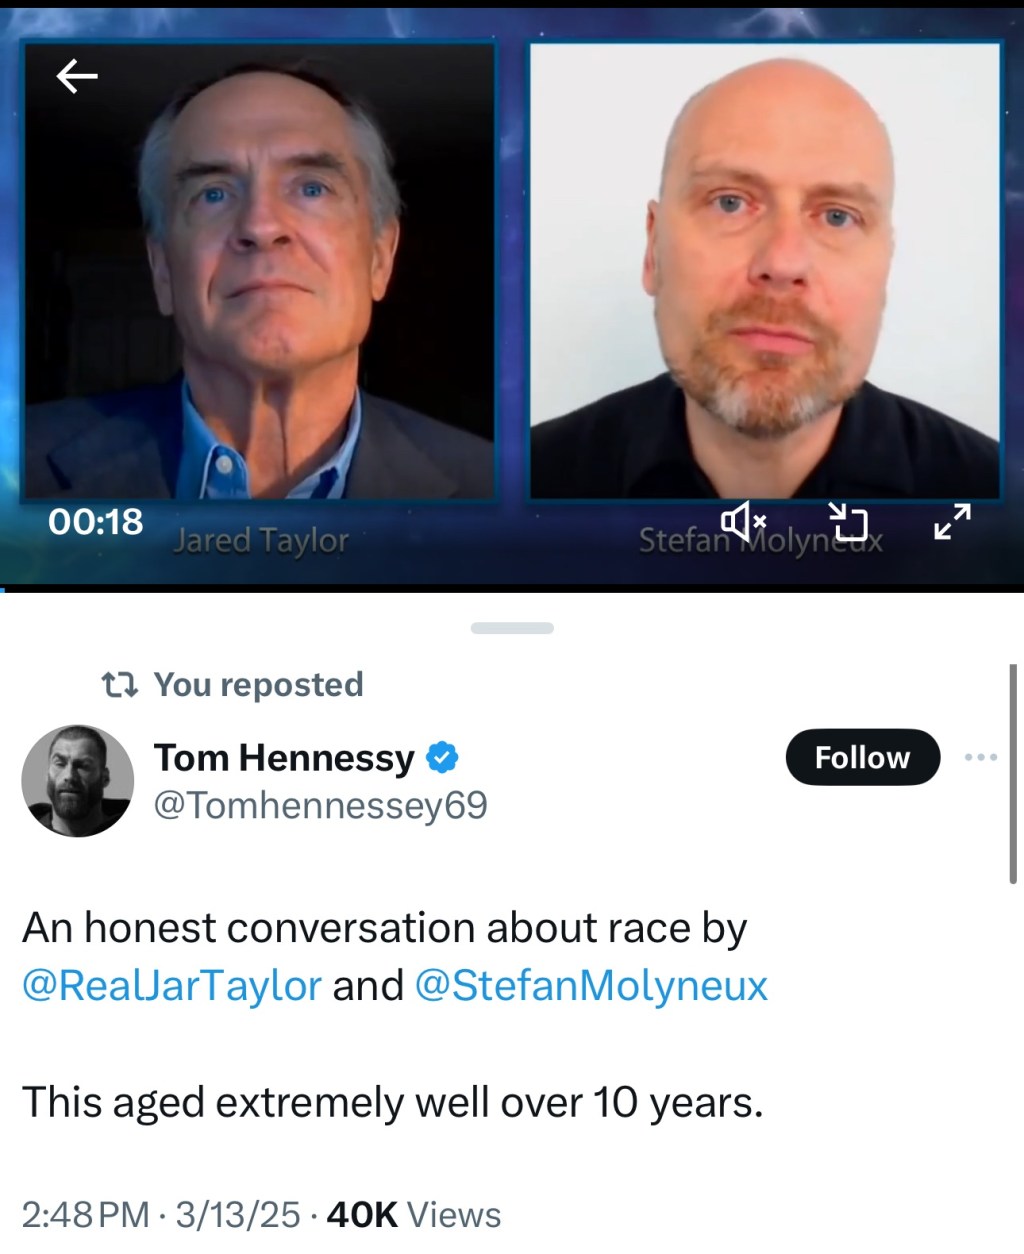
Task: Toggle following by pressing Follow
Action: tap(862, 757)
